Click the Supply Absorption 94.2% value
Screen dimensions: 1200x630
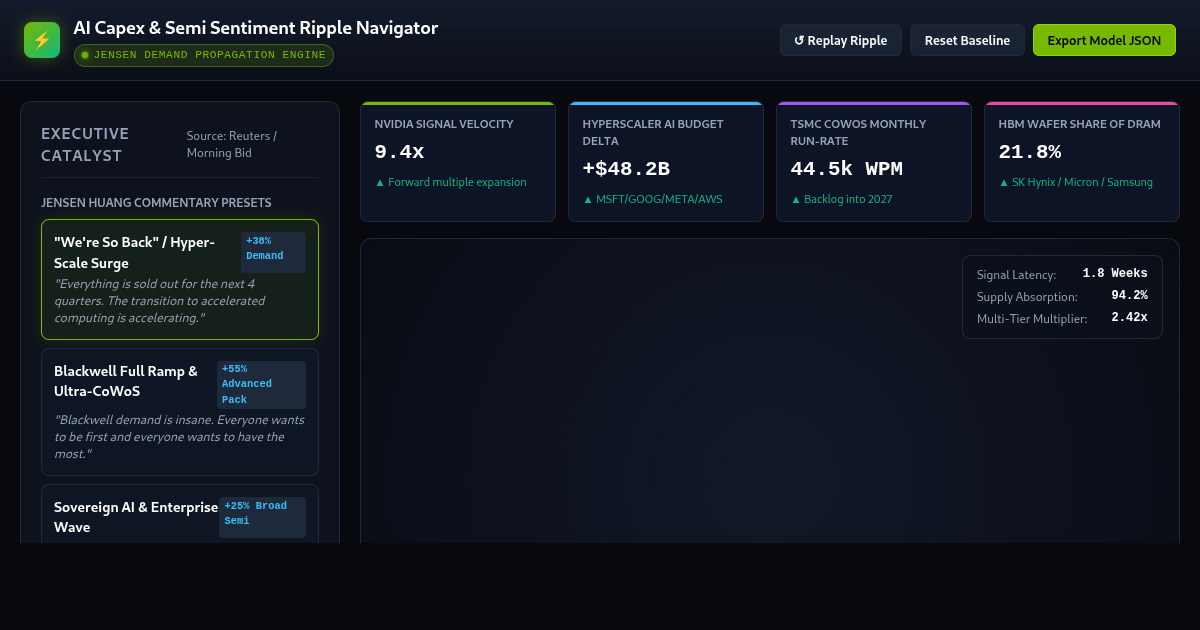pos(1129,295)
